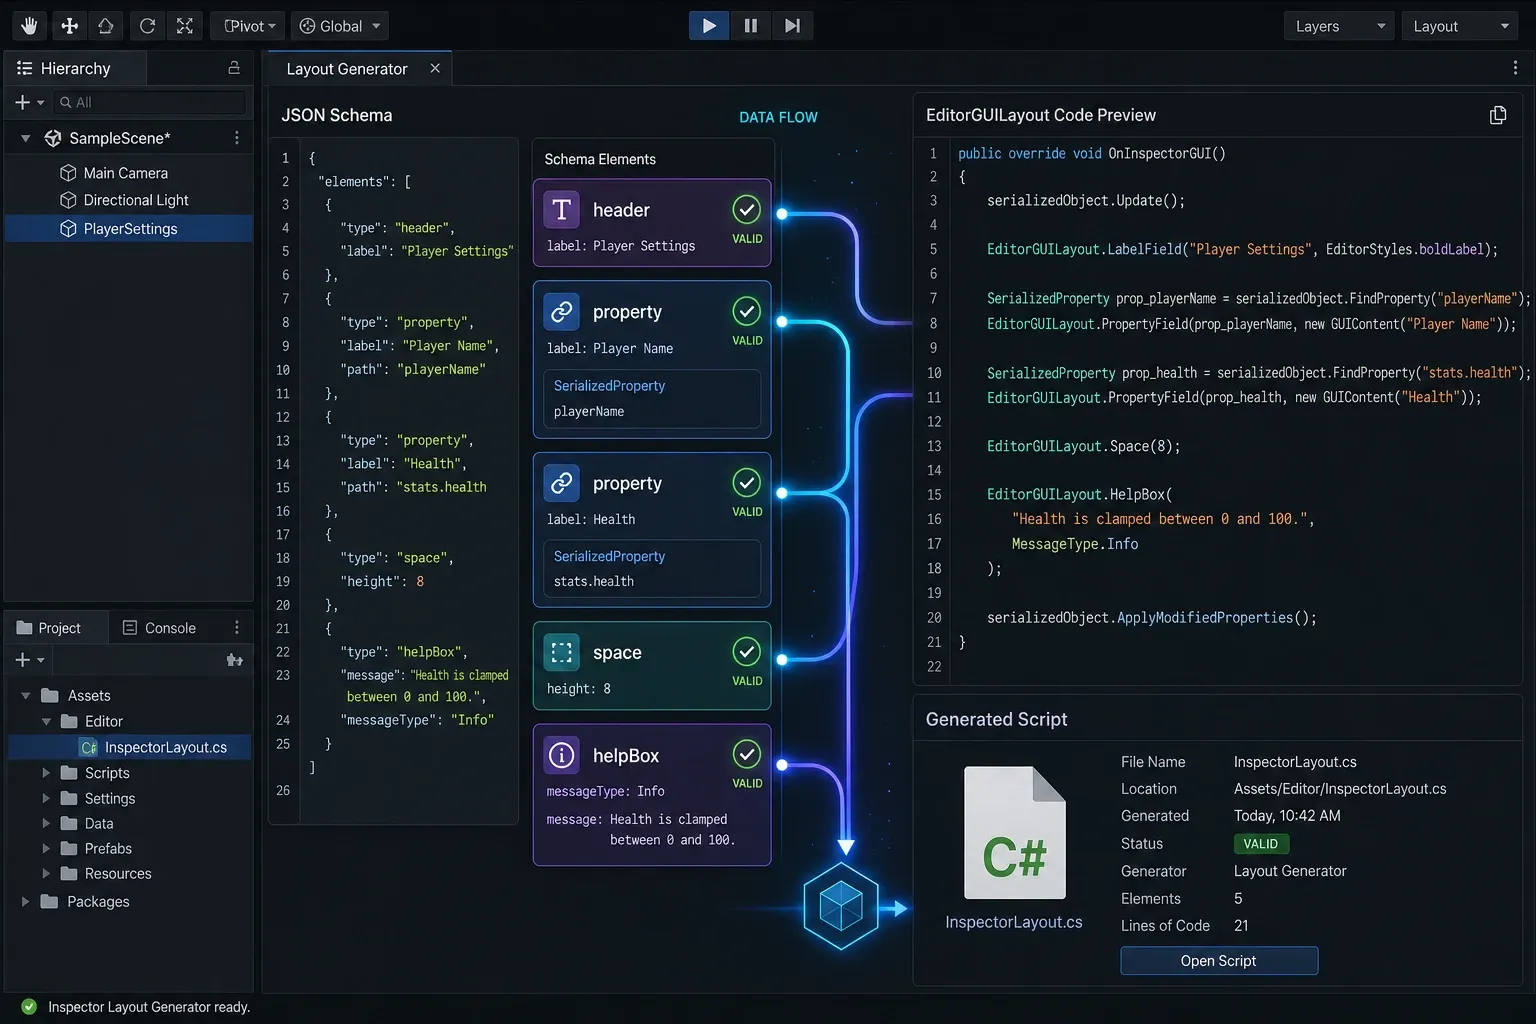This screenshot has width=1536, height=1024.
Task: Close the Layout Generator tab
Action: pyautogui.click(x=435, y=68)
